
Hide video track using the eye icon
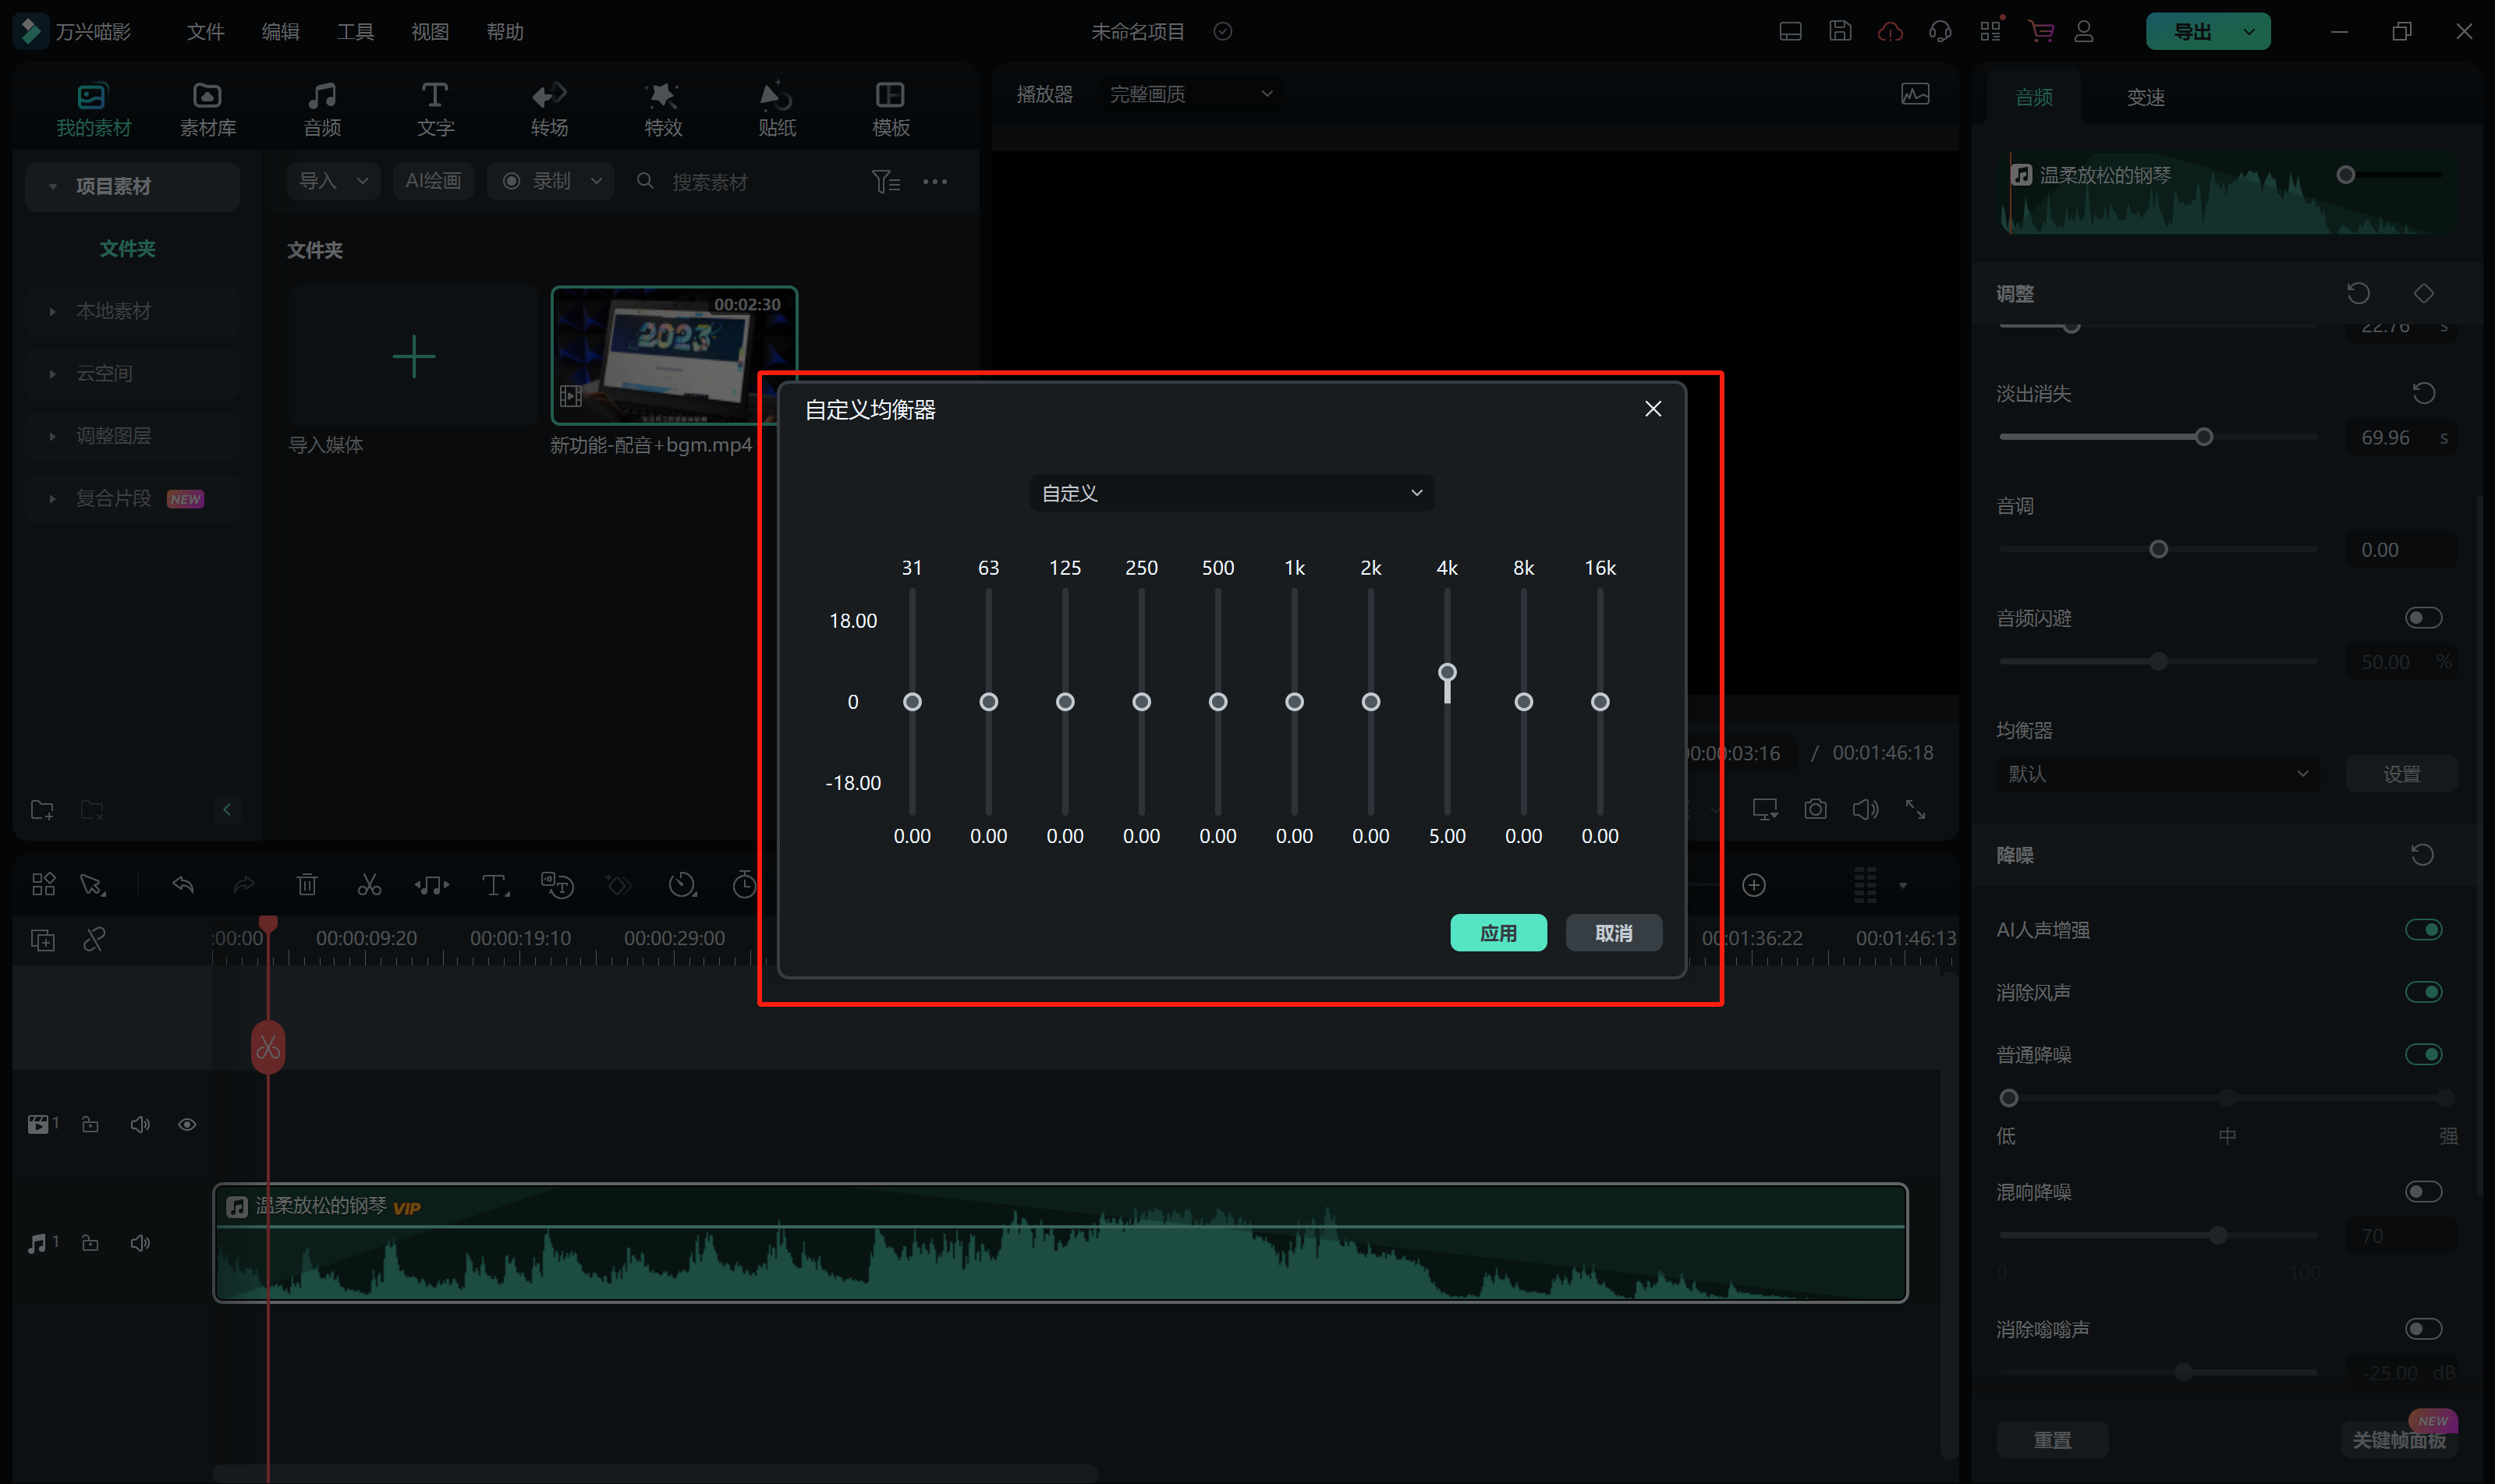tap(187, 1125)
